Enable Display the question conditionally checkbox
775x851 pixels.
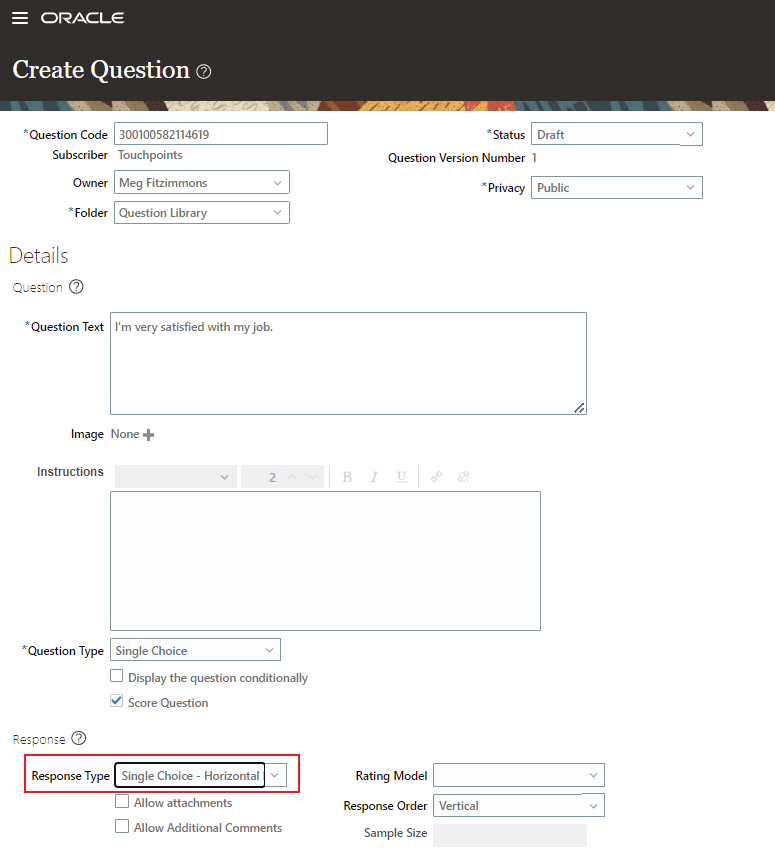click(x=117, y=676)
